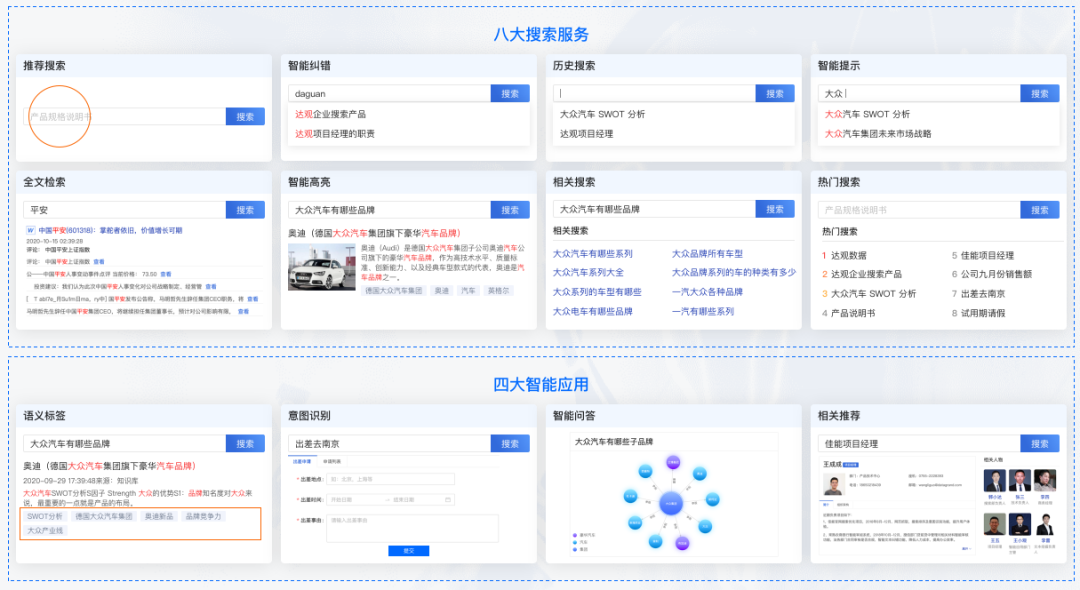Click hot search item 佳能项目经理
The height and width of the screenshot is (590, 1080).
pyautogui.click(x=987, y=255)
